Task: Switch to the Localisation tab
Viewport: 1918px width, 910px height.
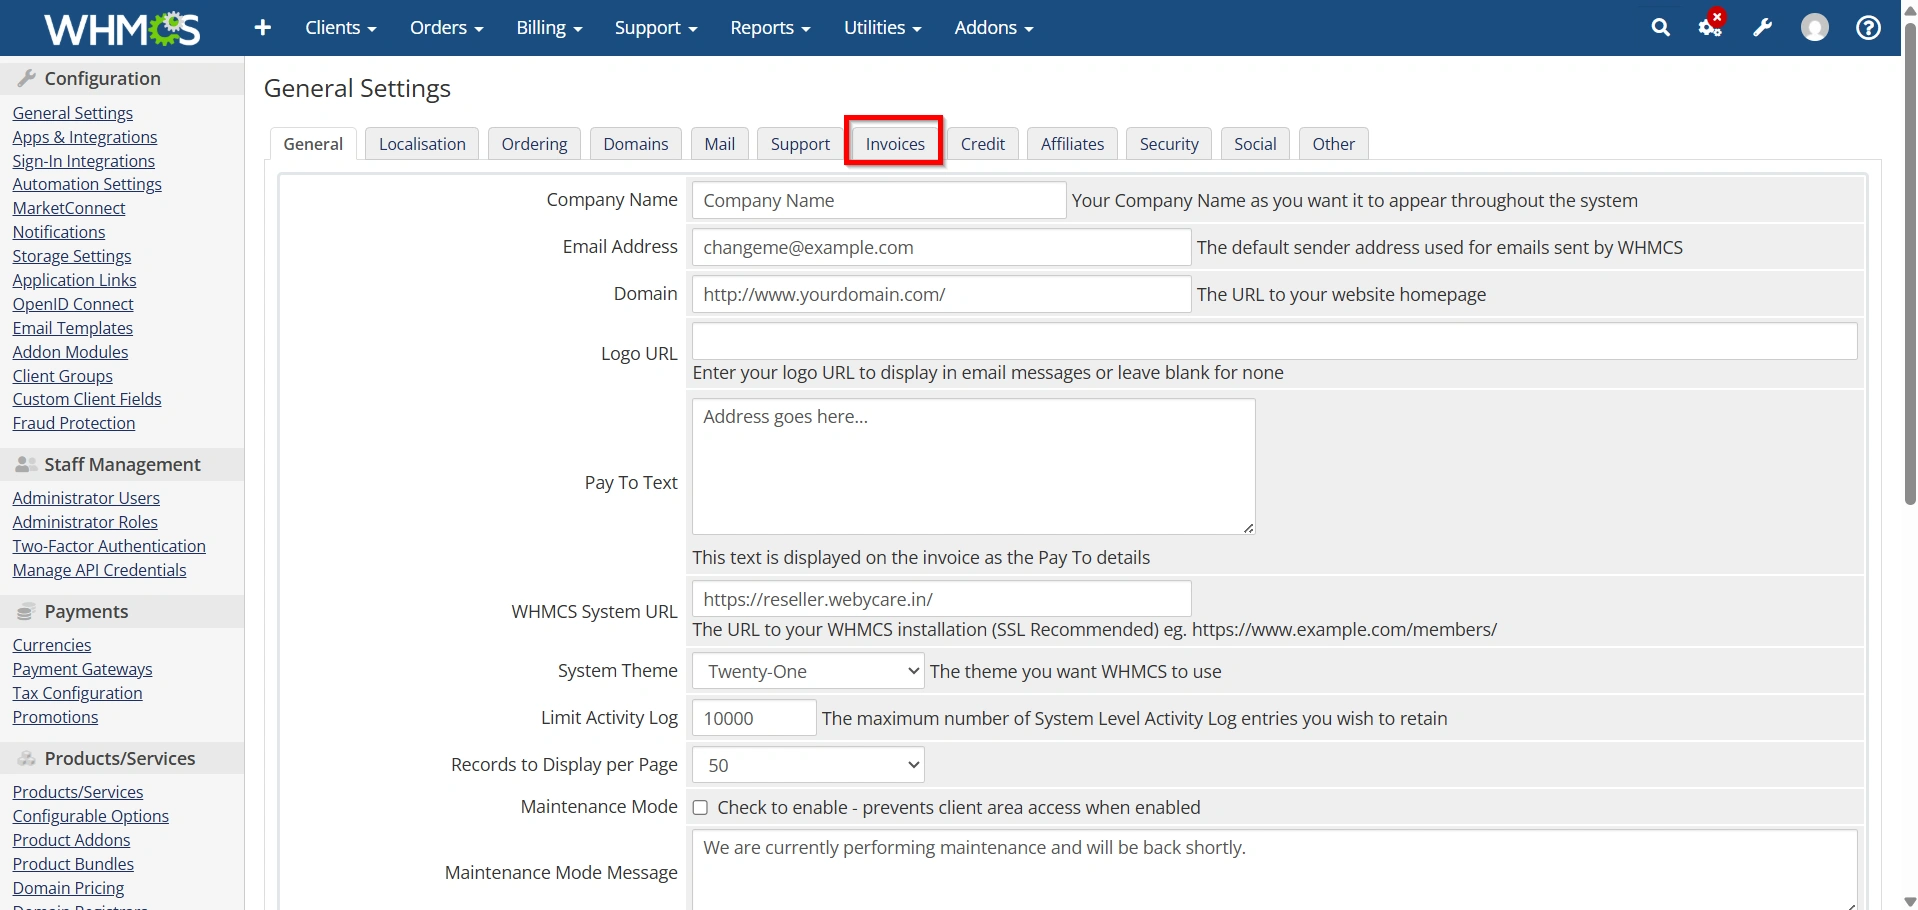Action: point(422,144)
